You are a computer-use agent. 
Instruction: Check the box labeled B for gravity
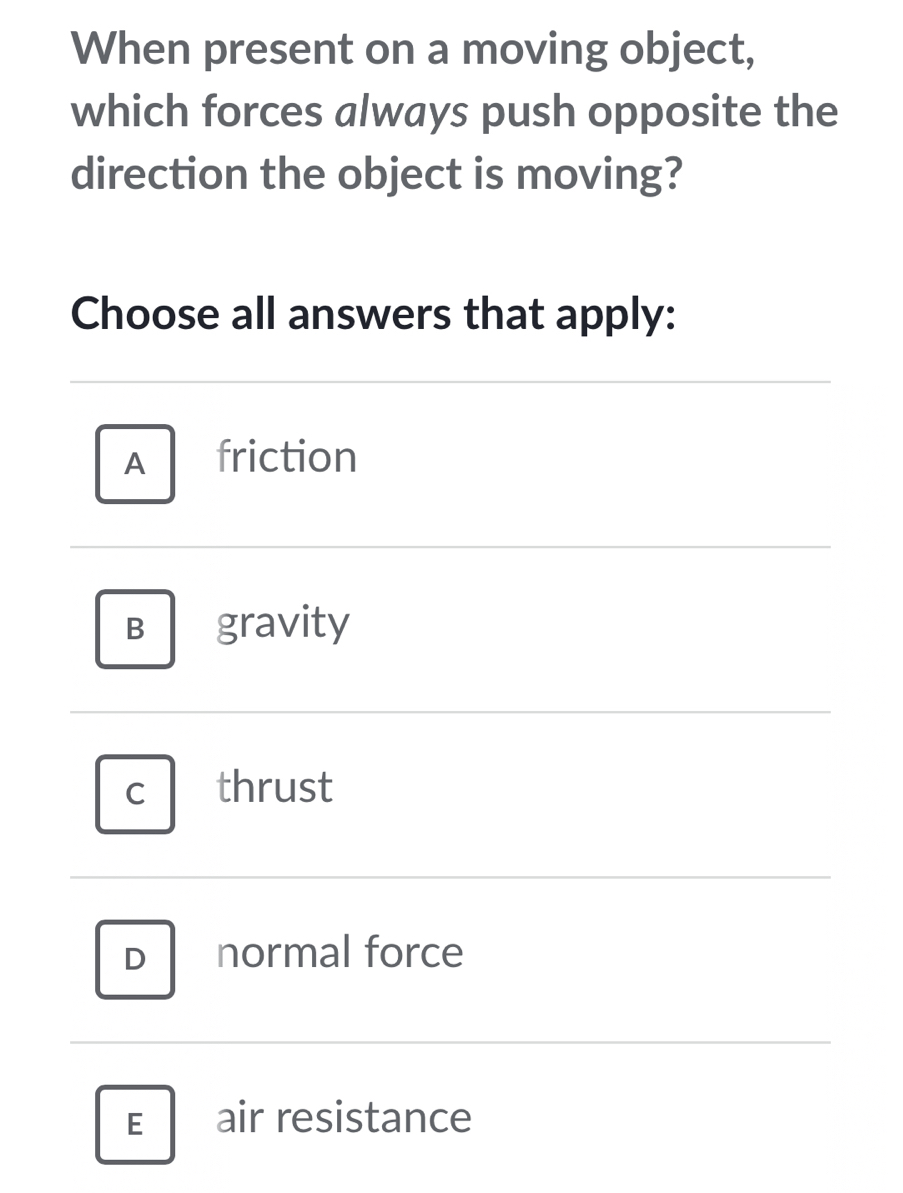[x=134, y=629]
